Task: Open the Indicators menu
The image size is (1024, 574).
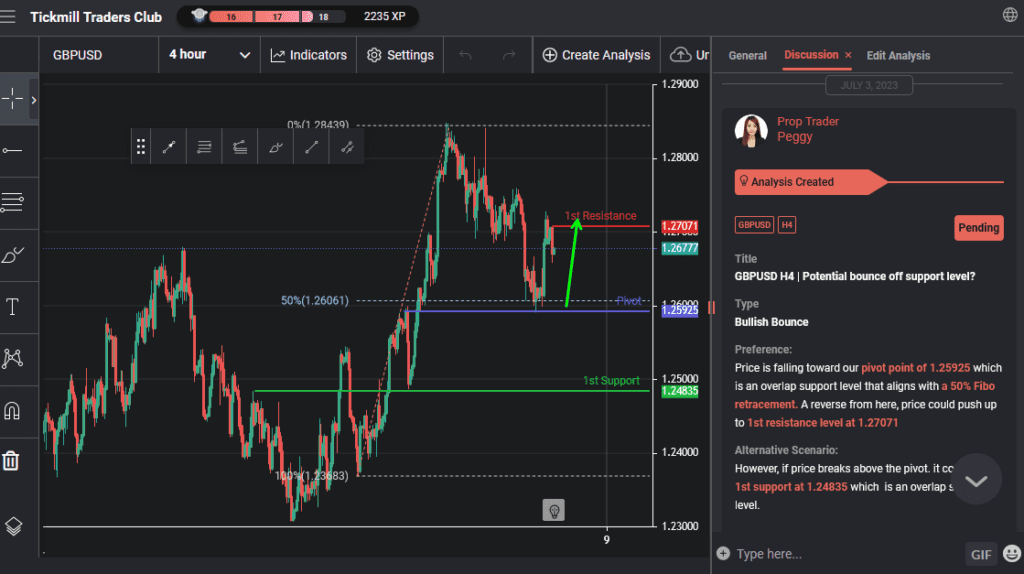Action: [x=308, y=55]
